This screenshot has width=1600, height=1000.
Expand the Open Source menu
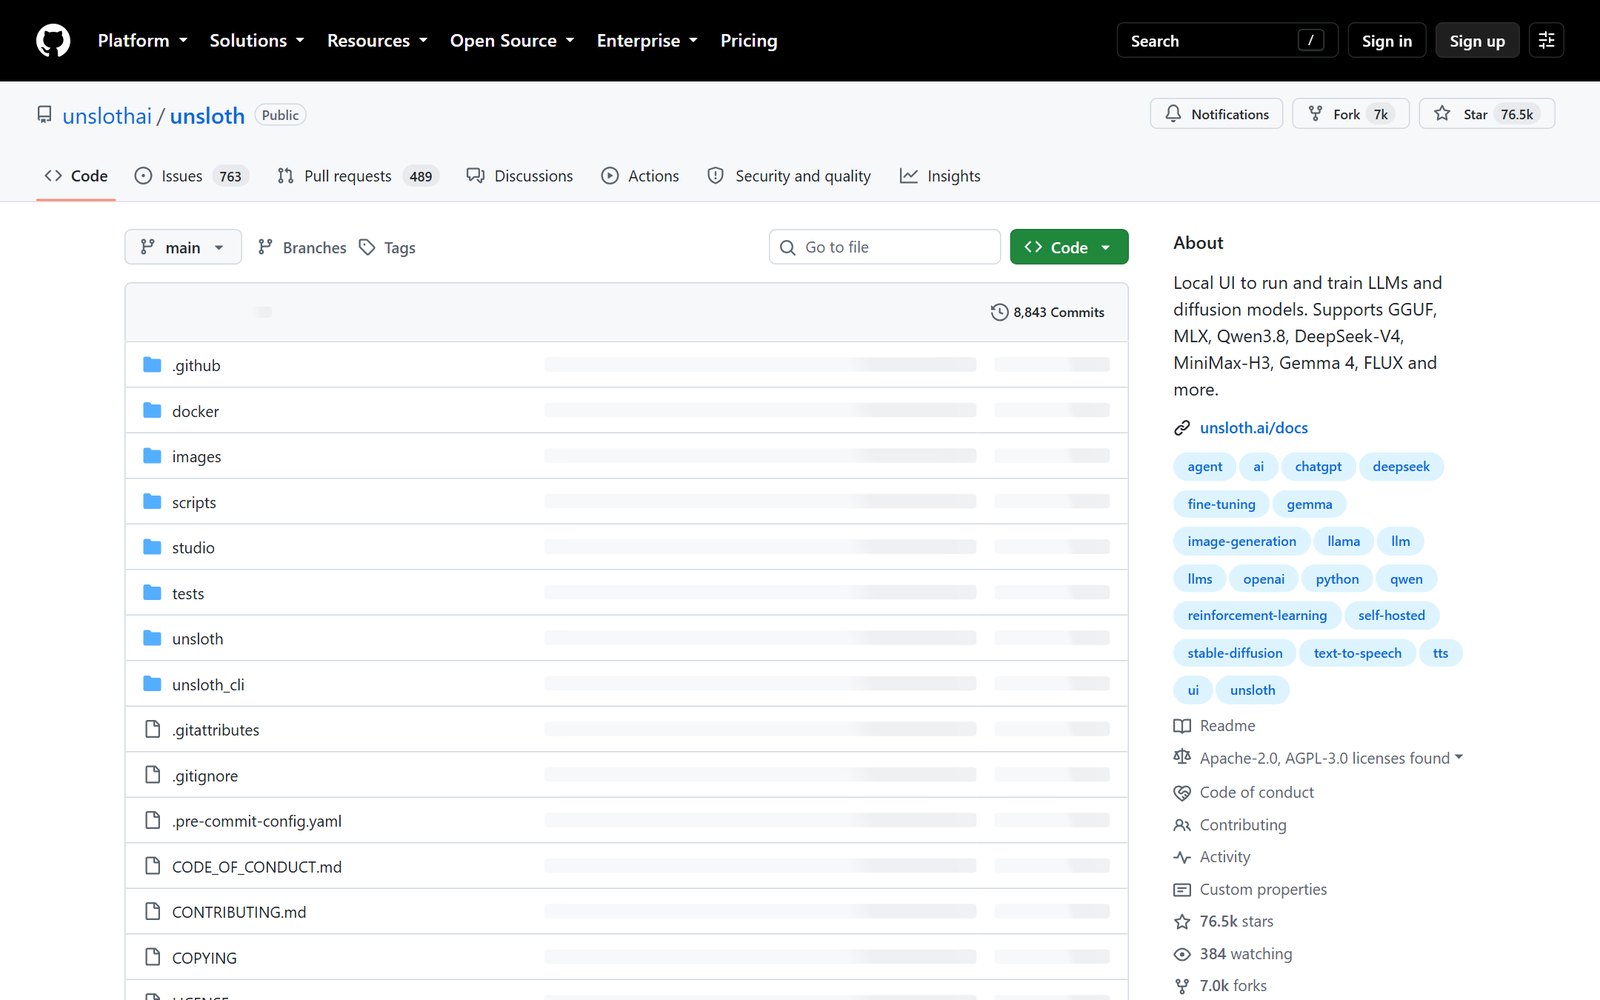coord(512,41)
